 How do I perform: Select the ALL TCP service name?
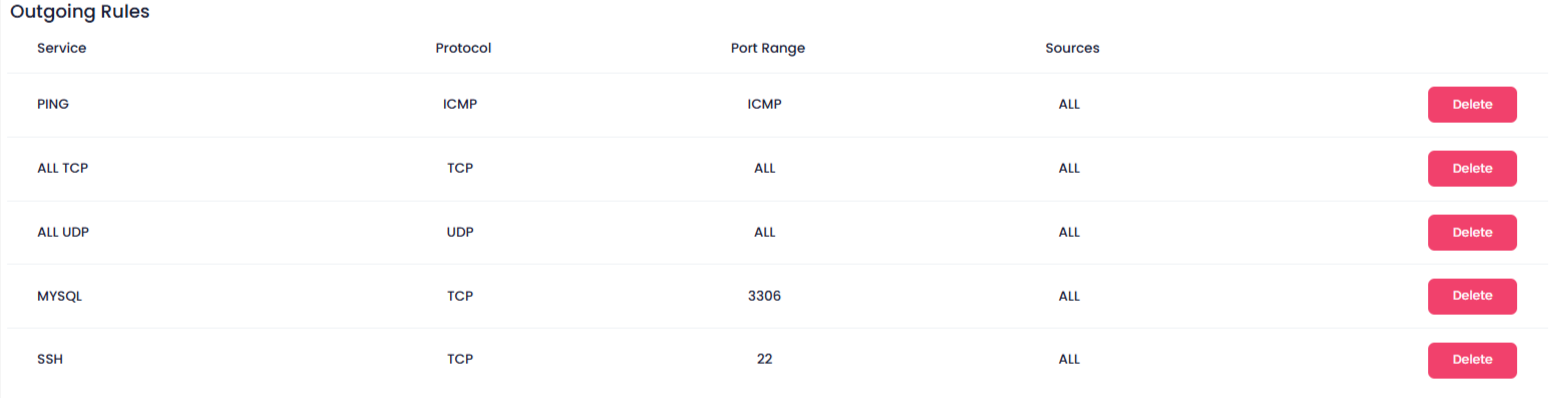(62, 168)
